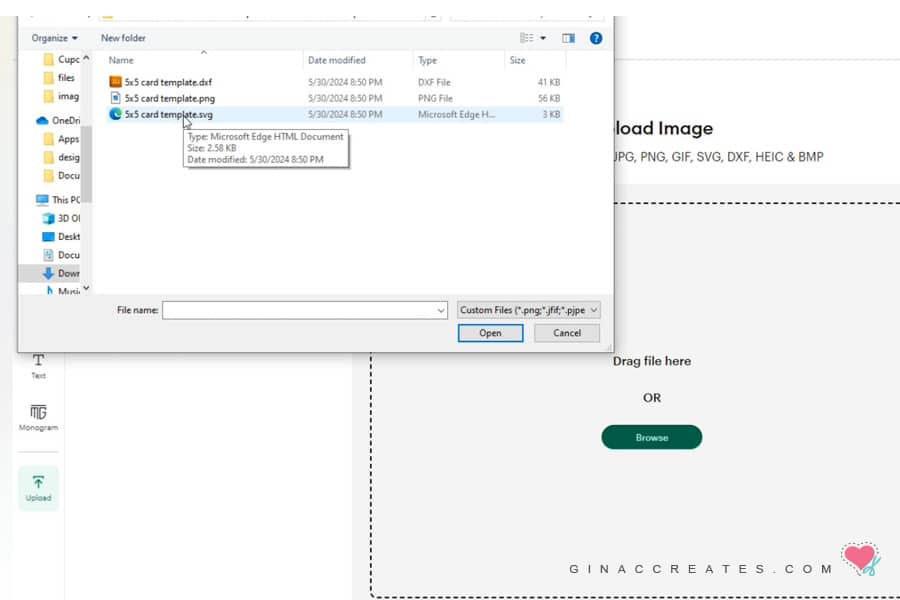Image resolution: width=900 pixels, height=600 pixels.
Task: Click the green Browse button
Action: (651, 438)
